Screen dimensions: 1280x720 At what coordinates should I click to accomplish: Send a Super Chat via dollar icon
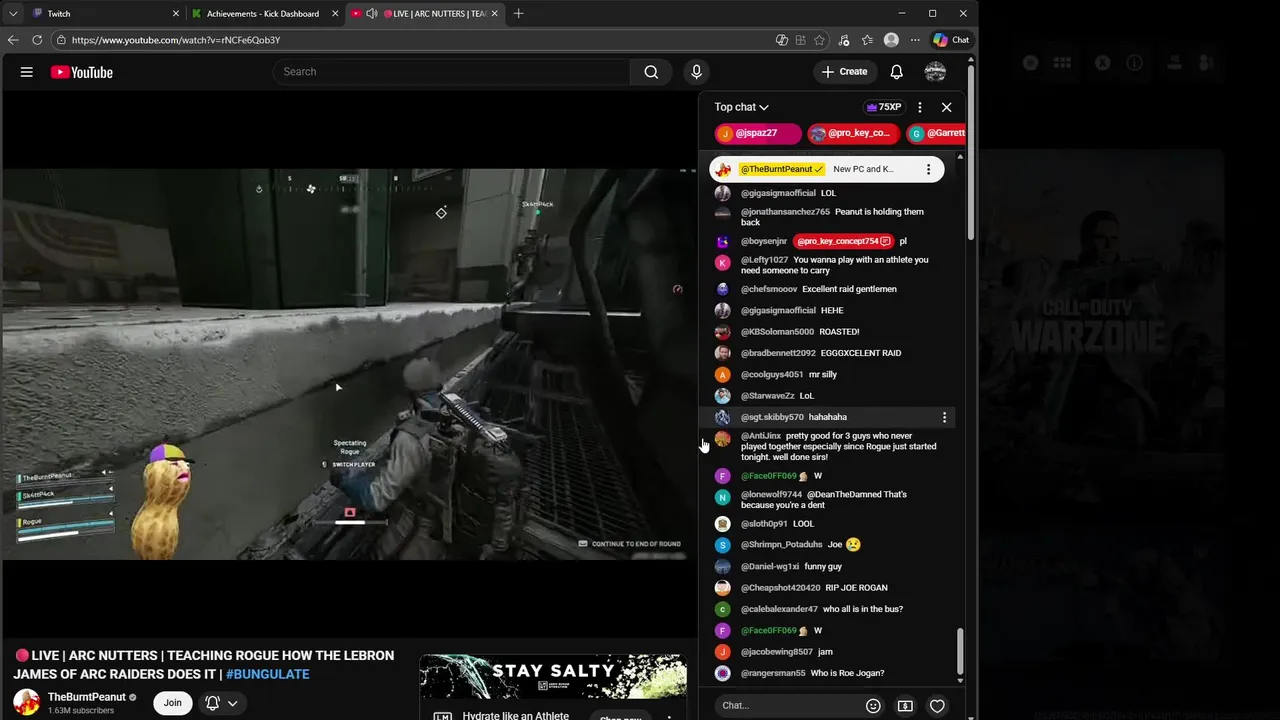tap(905, 706)
